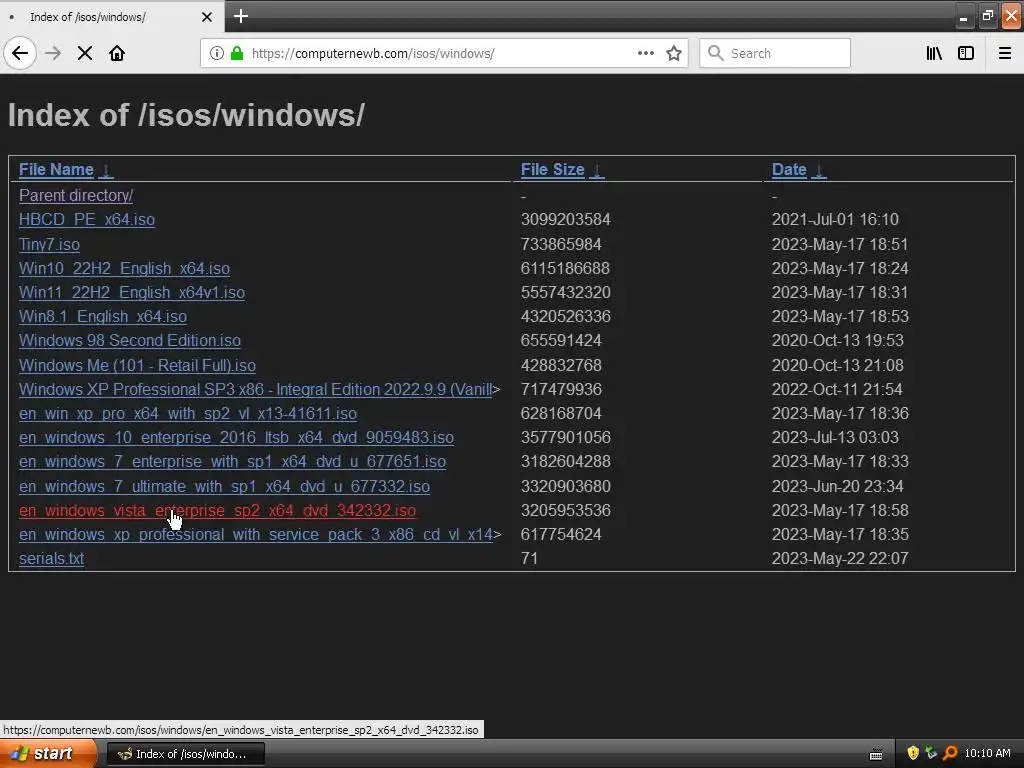The image size is (1024, 768).
Task: Click the page heading Index of /isos/windows/
Action: [186, 115]
